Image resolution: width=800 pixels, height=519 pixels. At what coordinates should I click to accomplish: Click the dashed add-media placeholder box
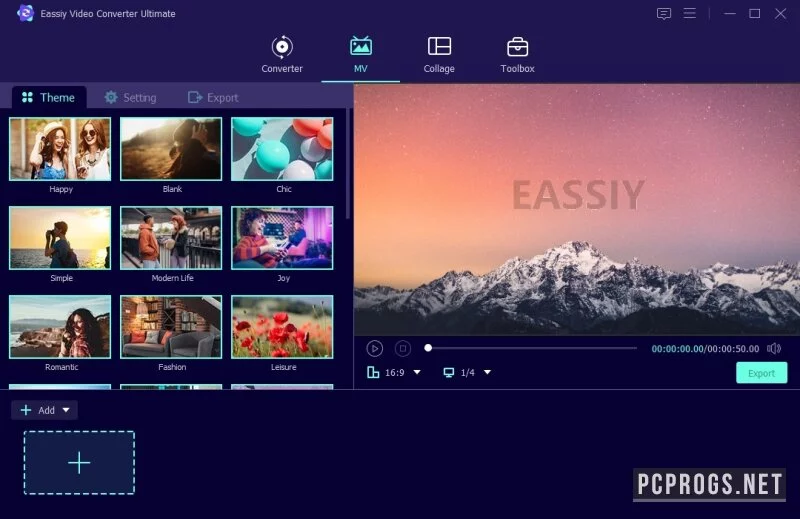click(79, 463)
